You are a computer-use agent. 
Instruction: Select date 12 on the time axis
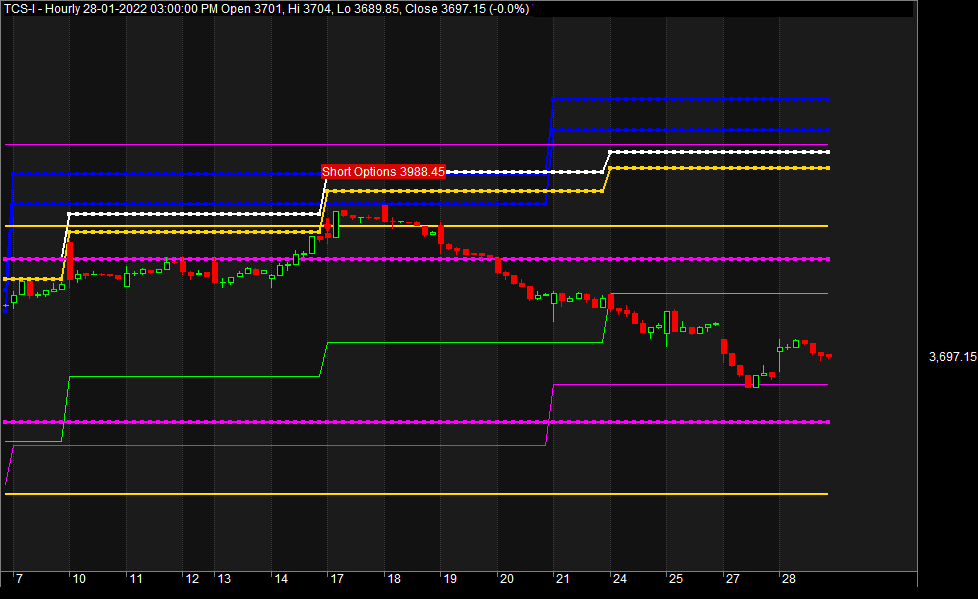192,579
